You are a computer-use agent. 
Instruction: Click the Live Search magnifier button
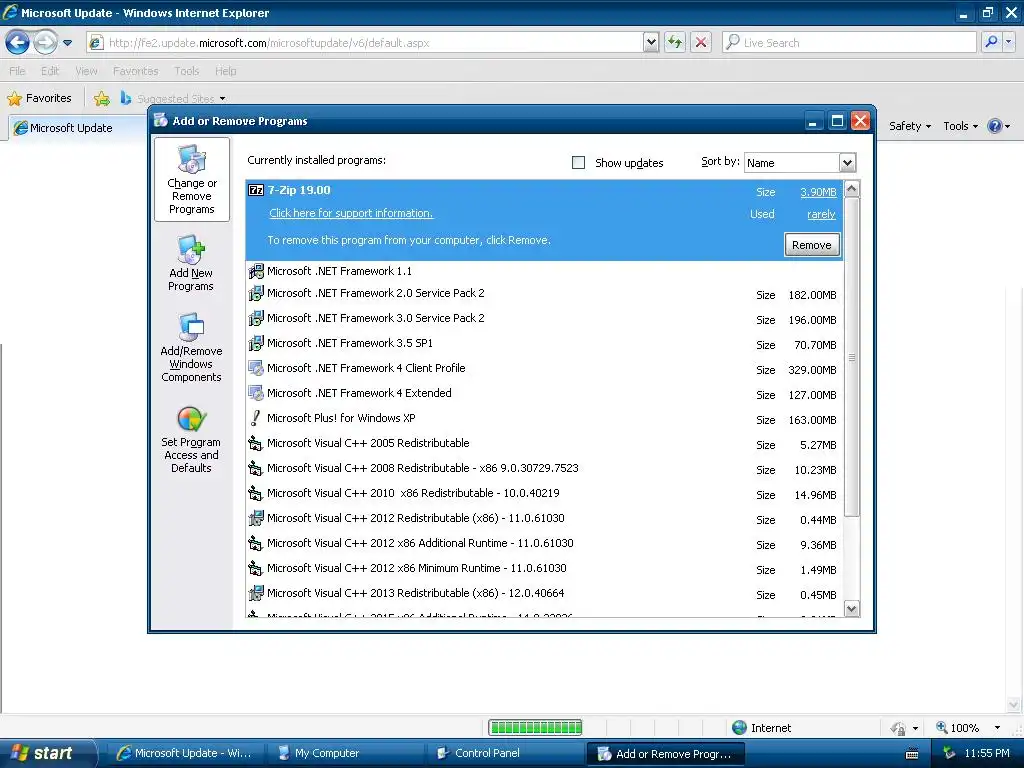991,42
